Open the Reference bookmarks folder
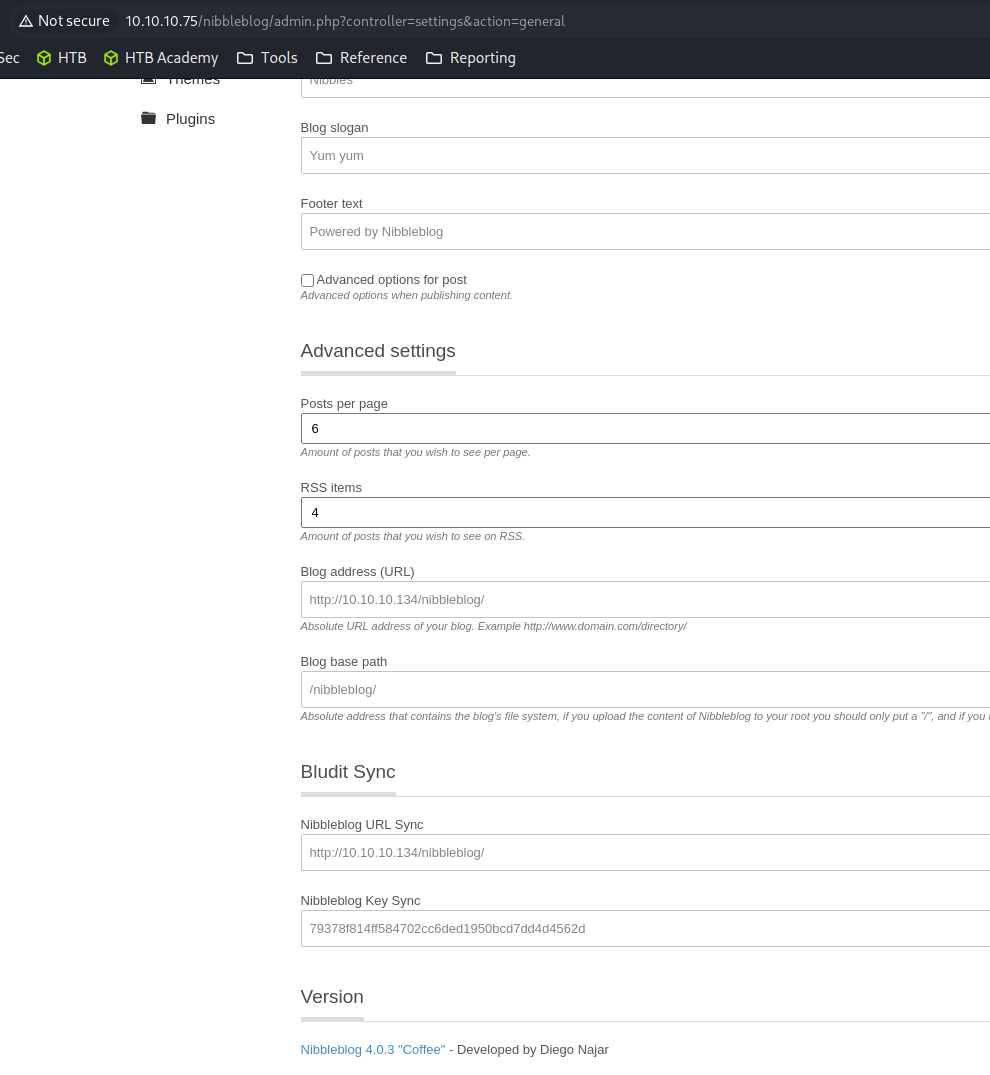This screenshot has height=1075, width=990. point(361,58)
